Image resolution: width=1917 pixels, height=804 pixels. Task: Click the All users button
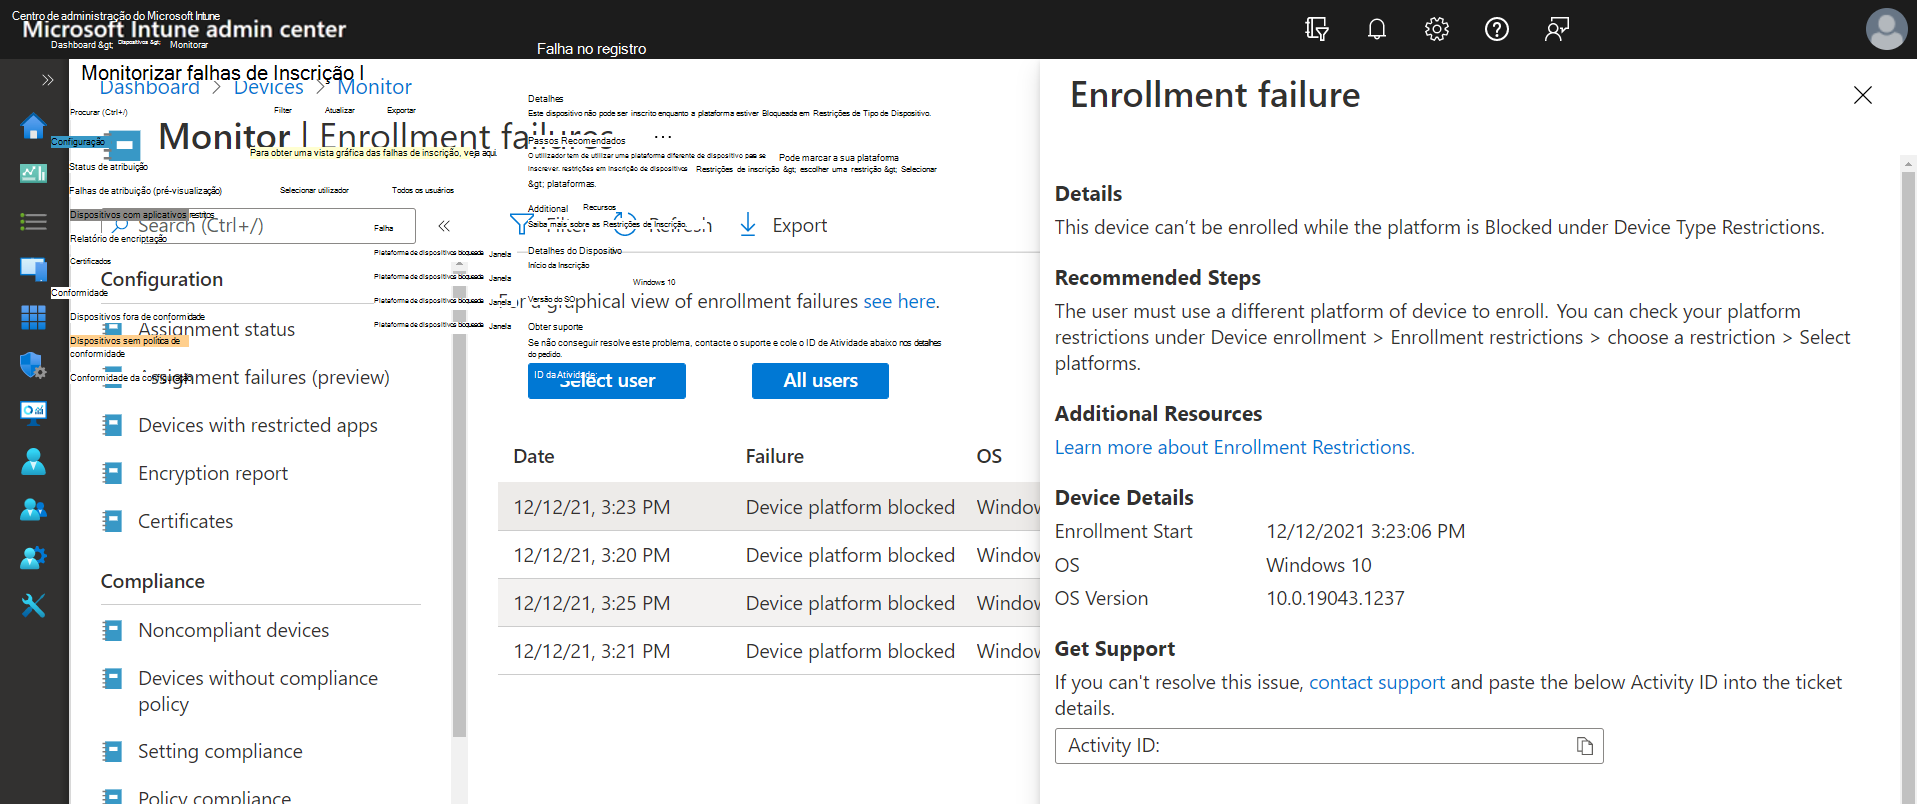pyautogui.click(x=819, y=381)
